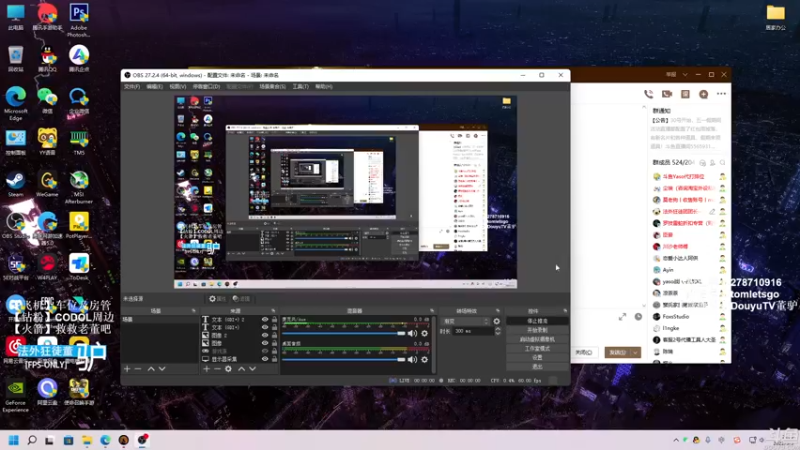Open scene transition properties gear
800x450 pixels.
tap(496, 321)
